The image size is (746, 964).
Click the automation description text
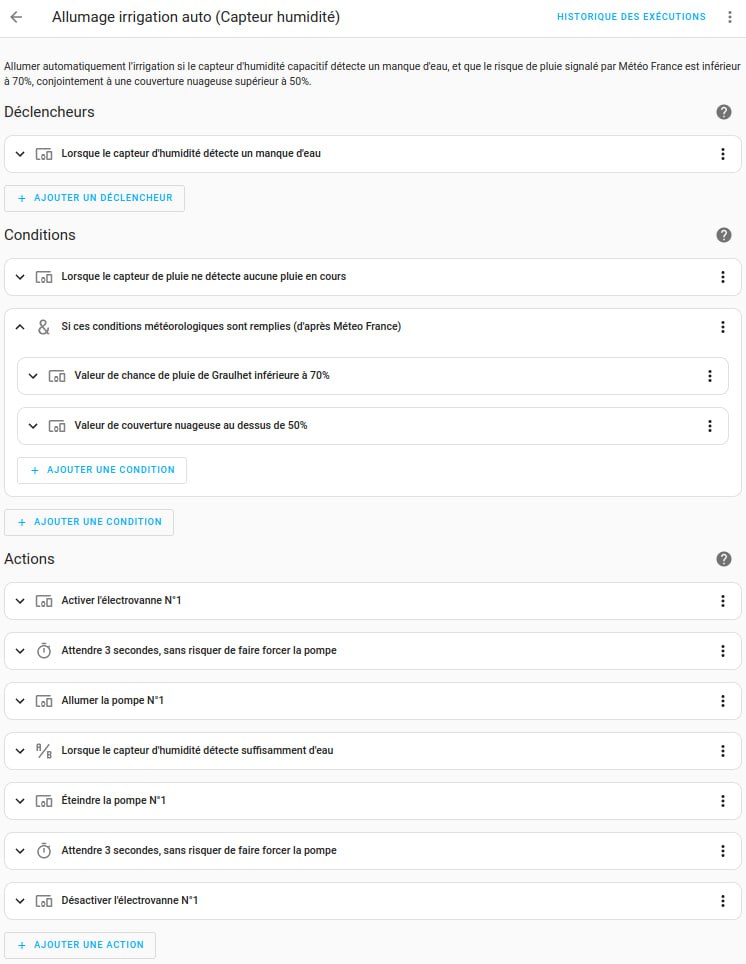pos(372,74)
